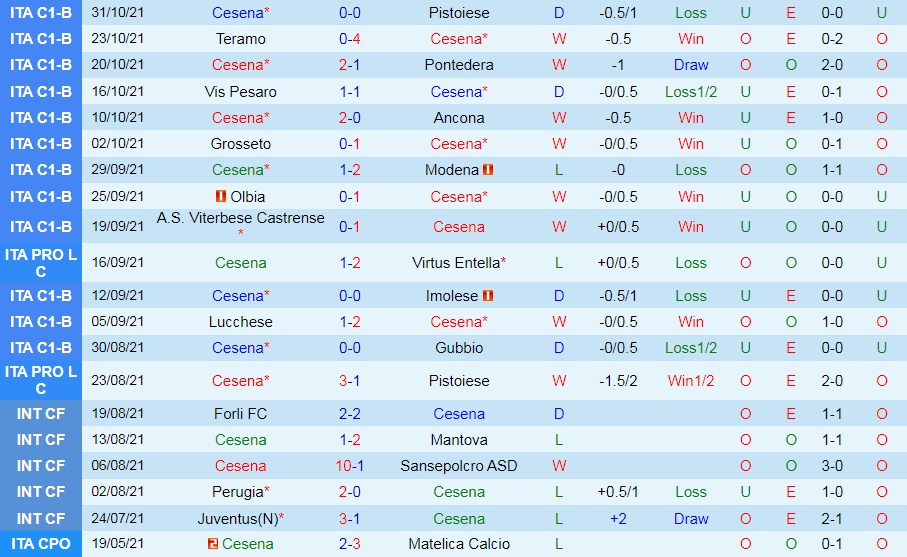Click the 2-1 score against Pontedera
The width and height of the screenshot is (907, 557).
coord(350,65)
